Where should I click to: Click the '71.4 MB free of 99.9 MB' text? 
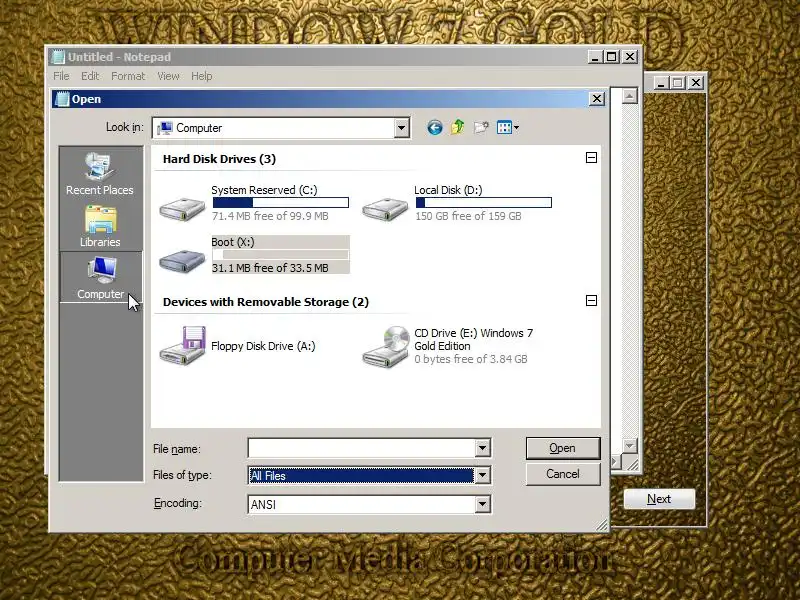270,216
